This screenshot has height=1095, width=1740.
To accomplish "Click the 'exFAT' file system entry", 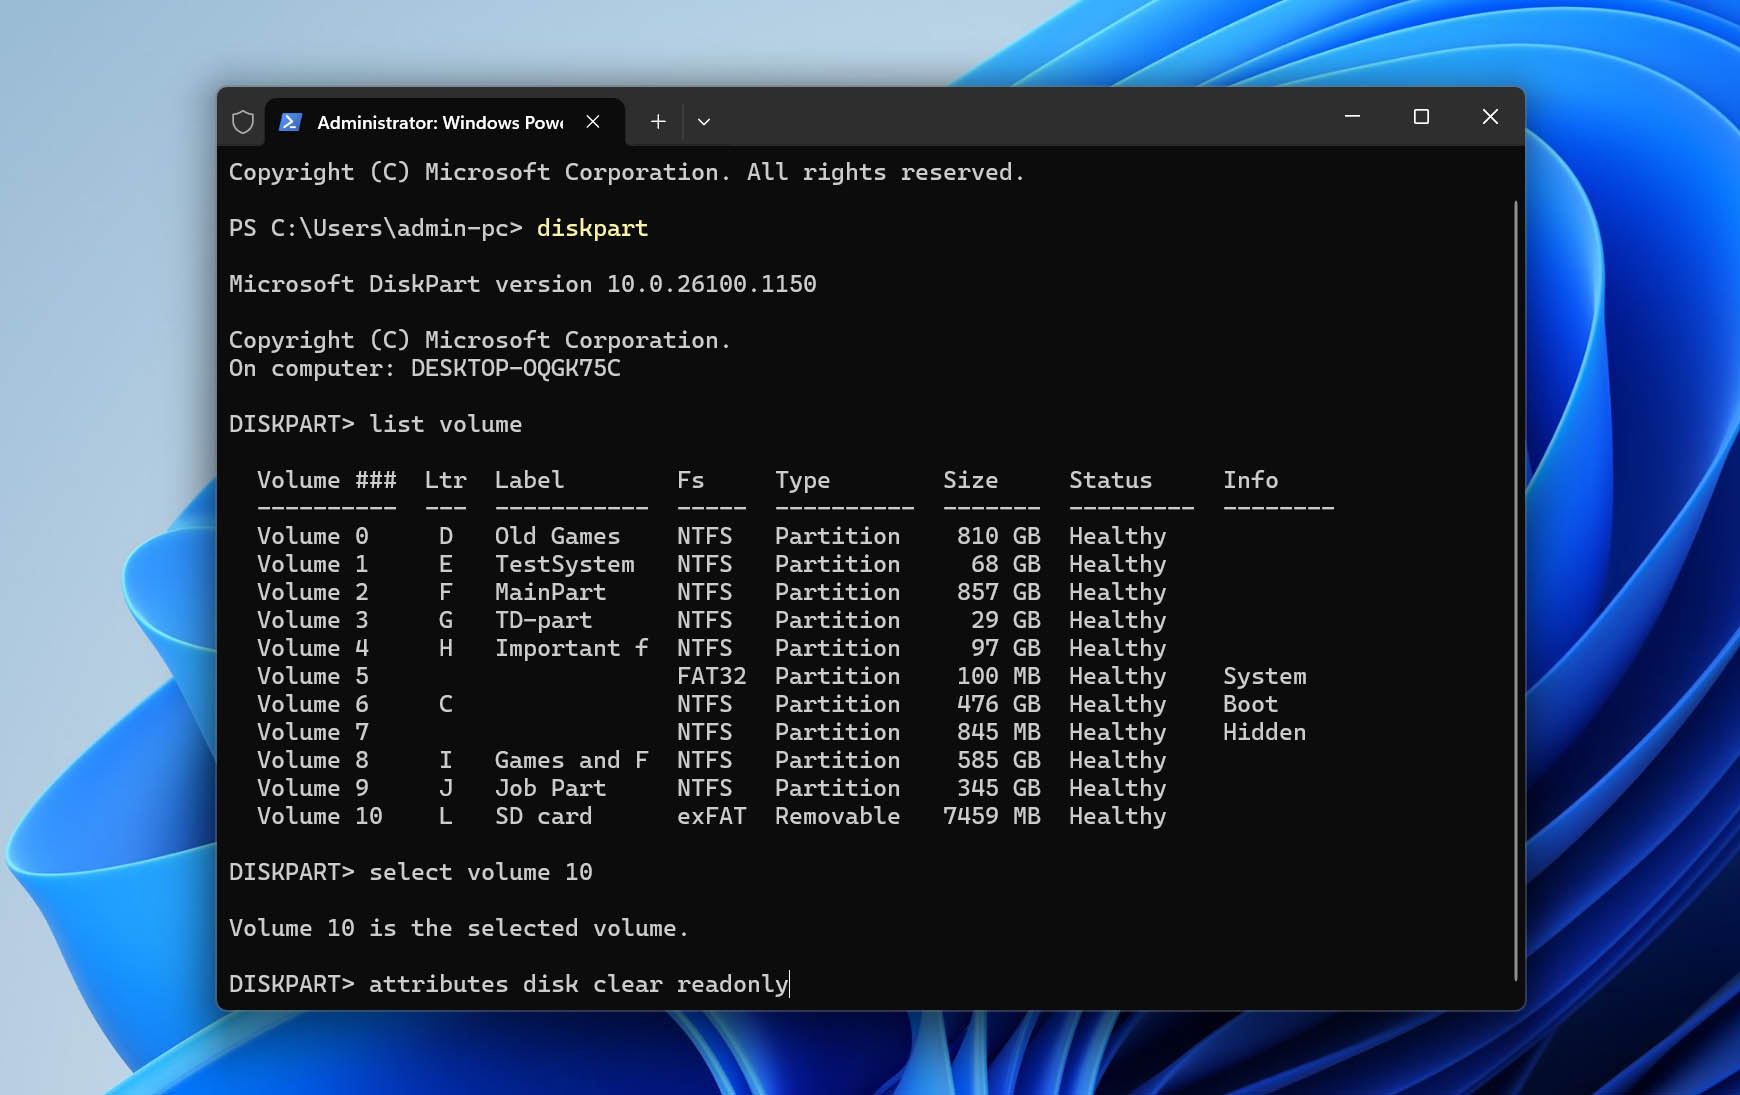I will pyautogui.click(x=711, y=816).
